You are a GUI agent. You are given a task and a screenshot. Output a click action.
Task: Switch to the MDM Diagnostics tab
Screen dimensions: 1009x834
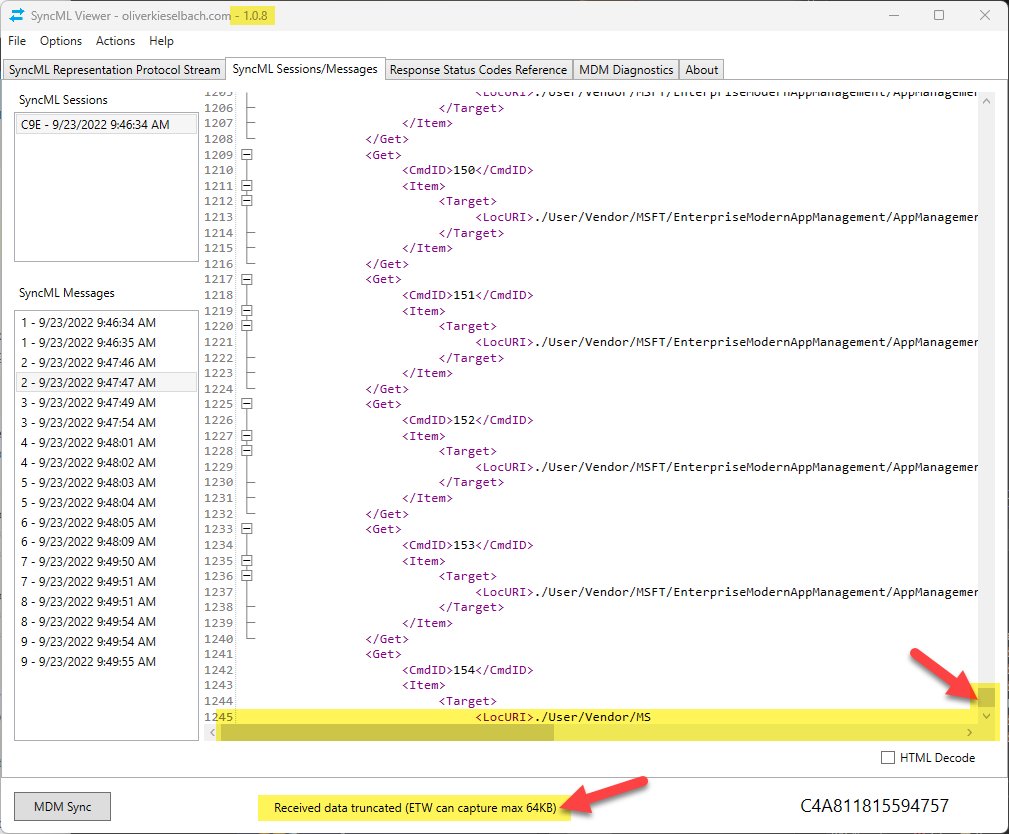pos(625,70)
